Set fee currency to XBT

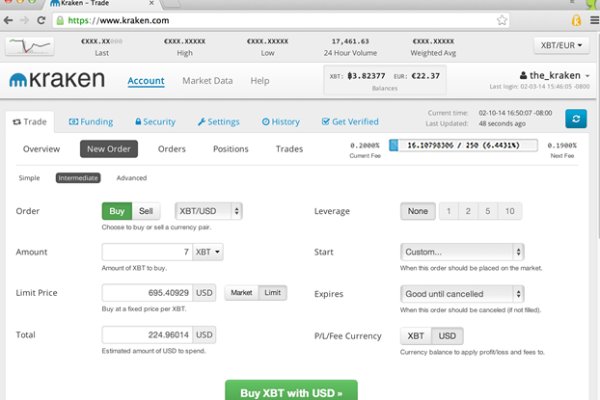416,336
